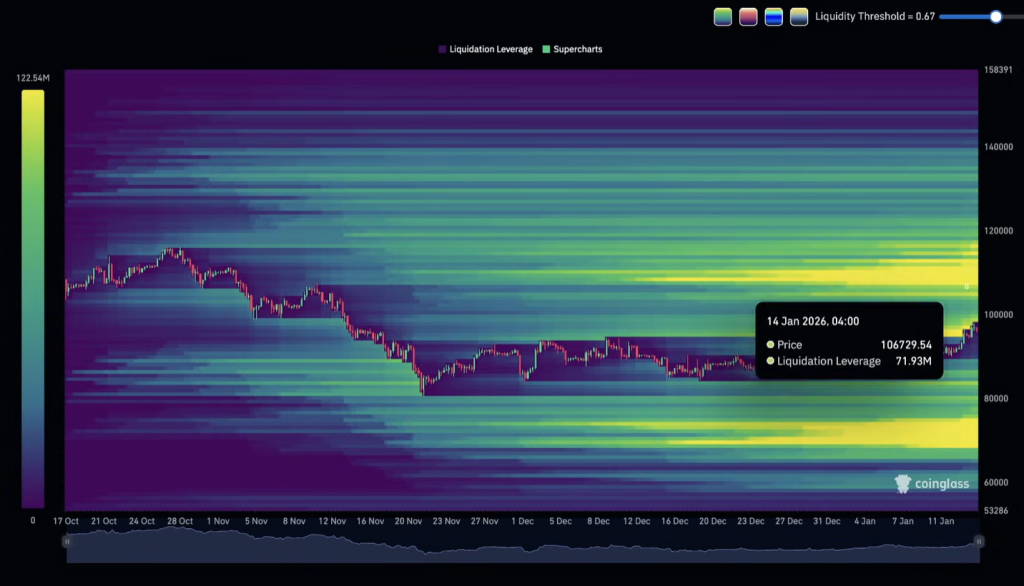This screenshot has height=586, width=1024.
Task: Pick the yellow-to-navy color scheme swatch
Action: 799,16
